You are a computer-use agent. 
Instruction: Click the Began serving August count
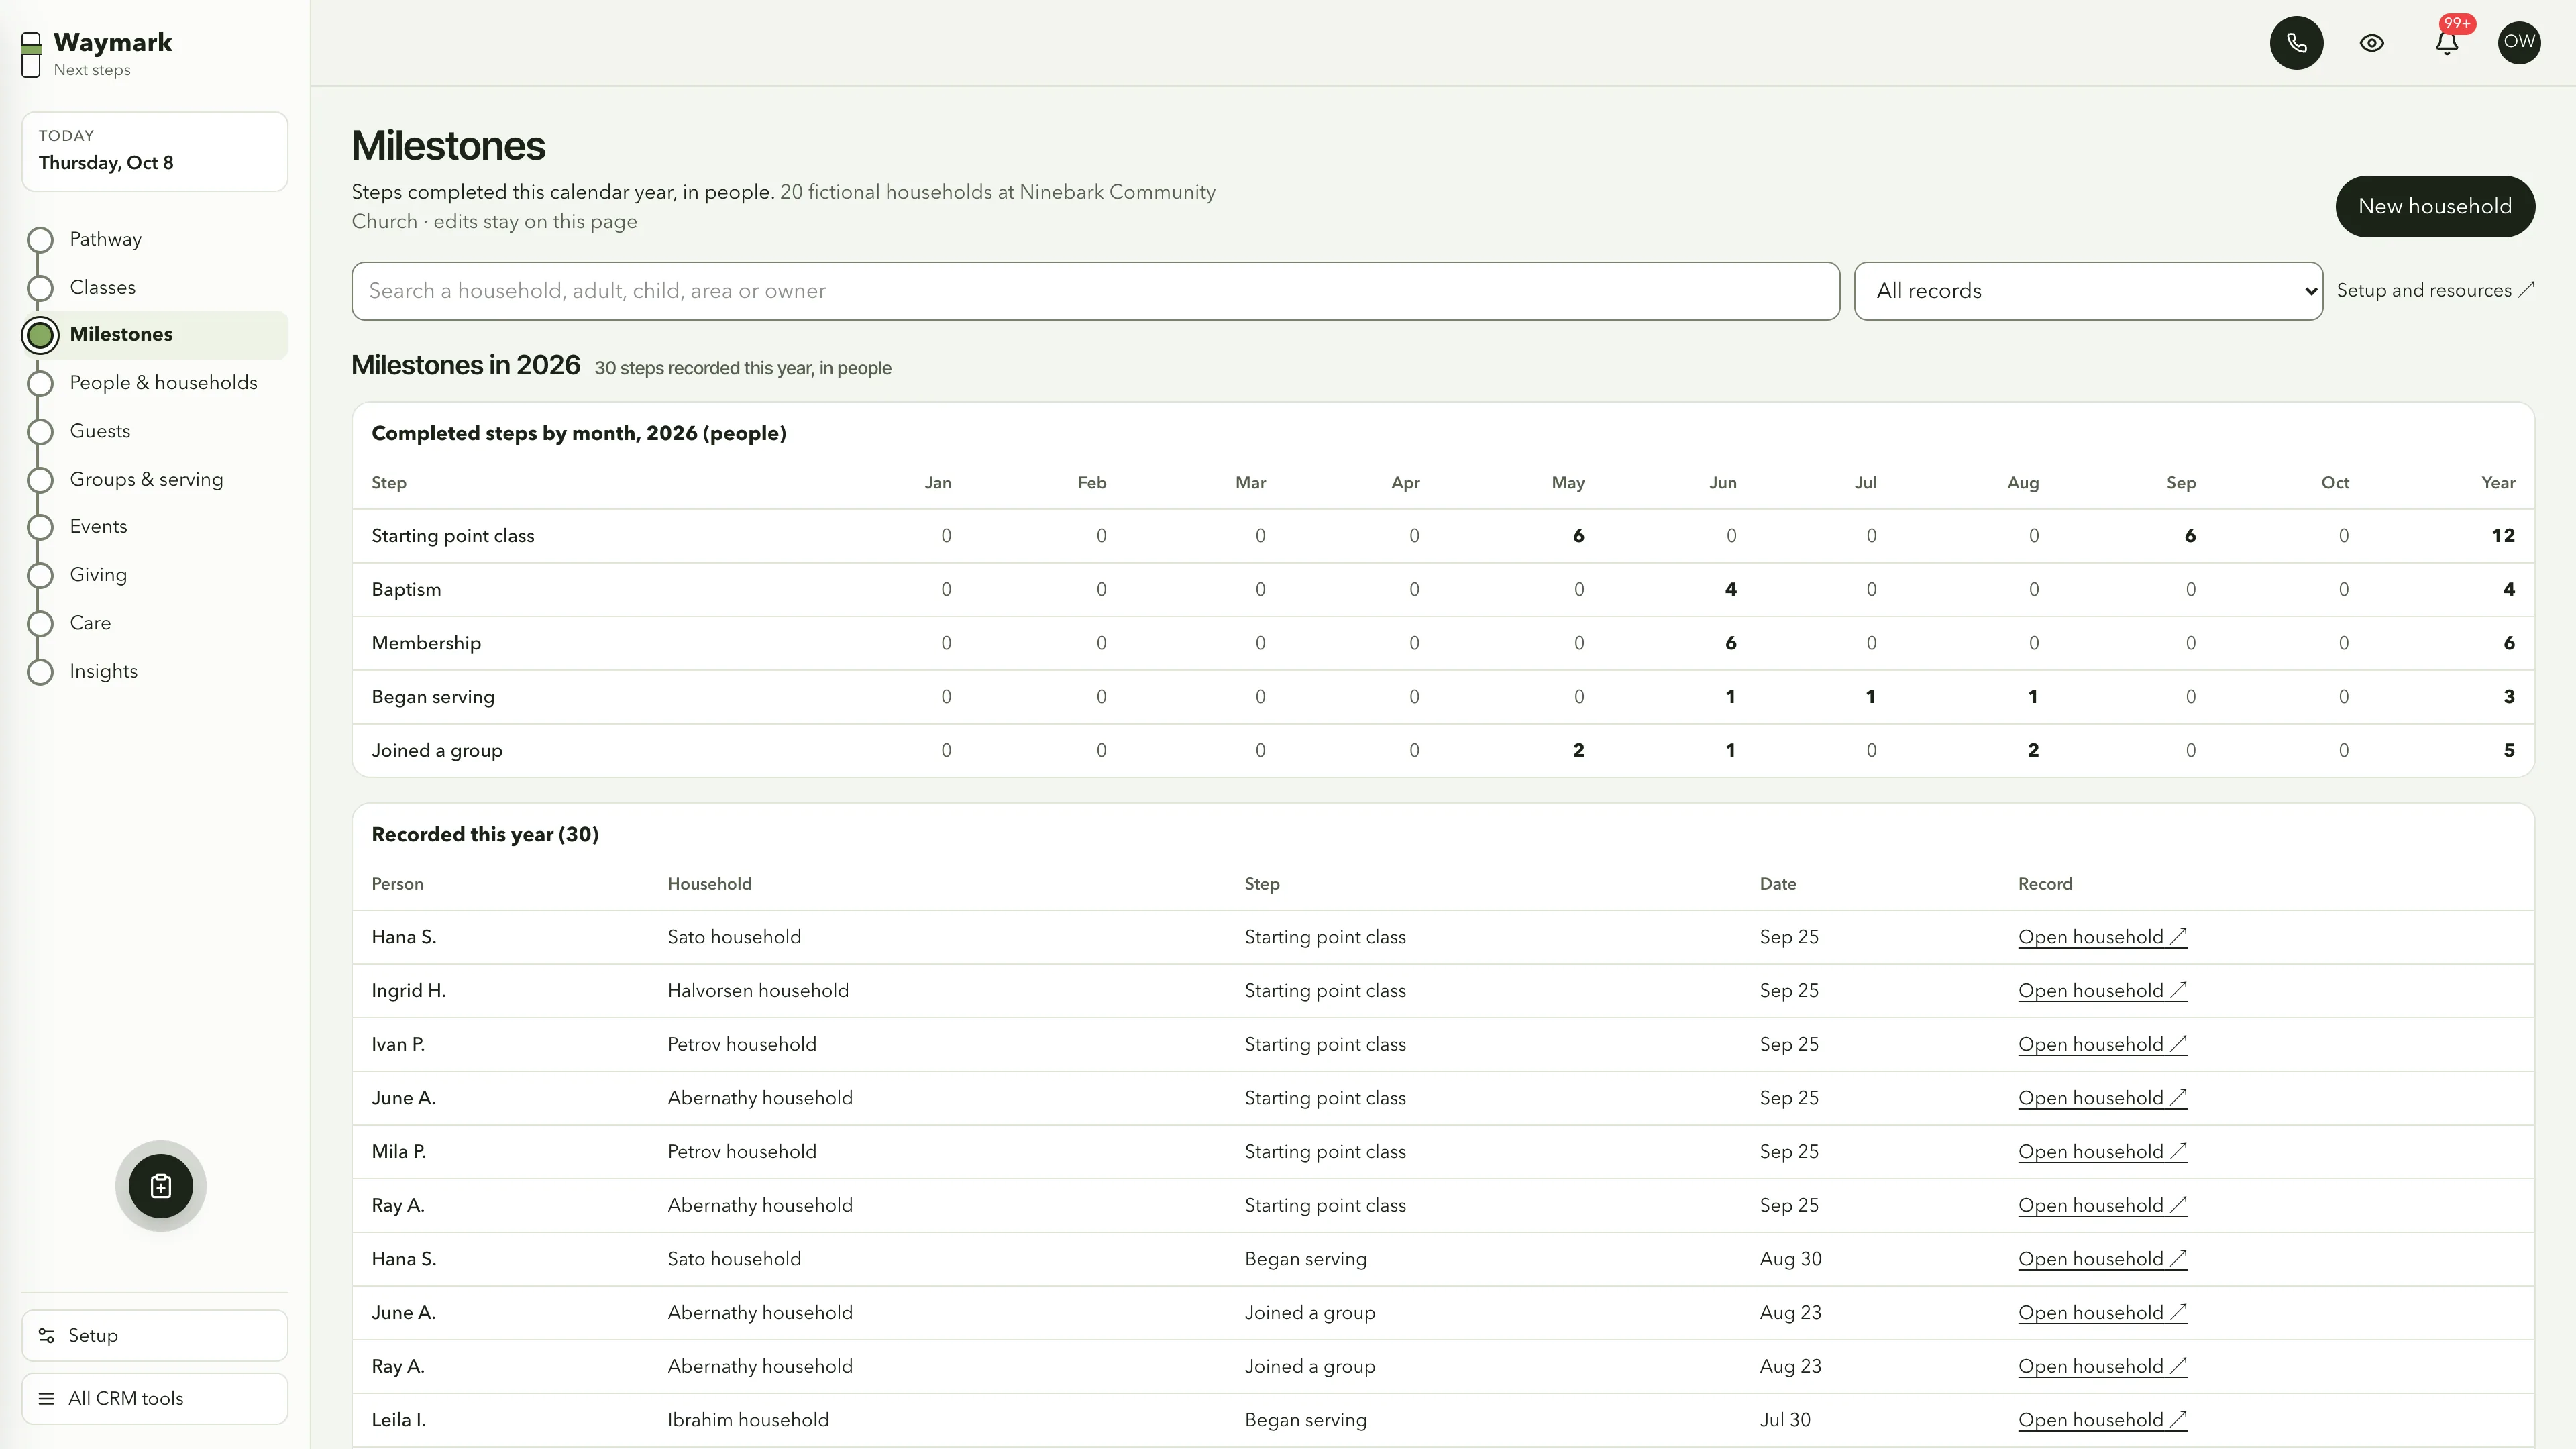coord(2032,697)
